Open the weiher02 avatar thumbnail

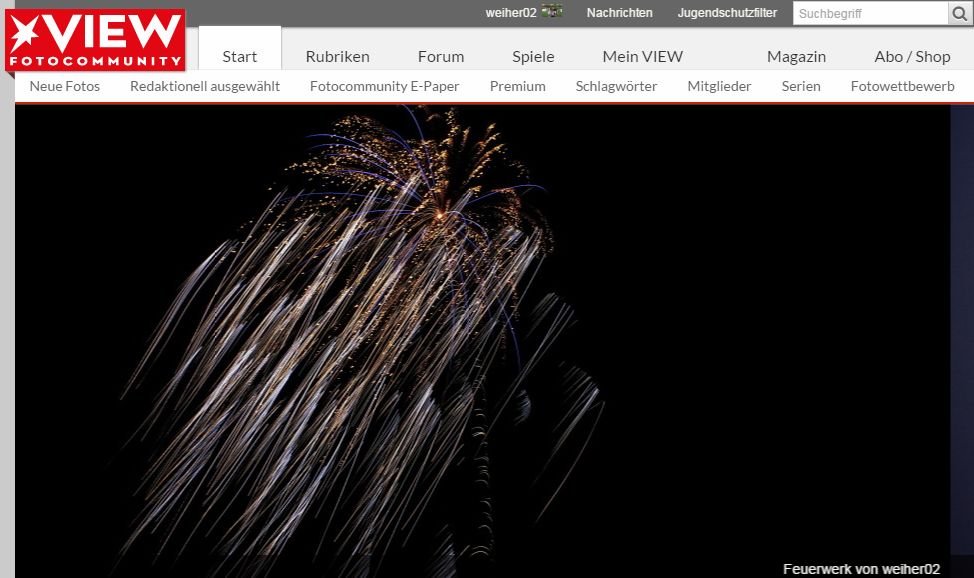[552, 12]
